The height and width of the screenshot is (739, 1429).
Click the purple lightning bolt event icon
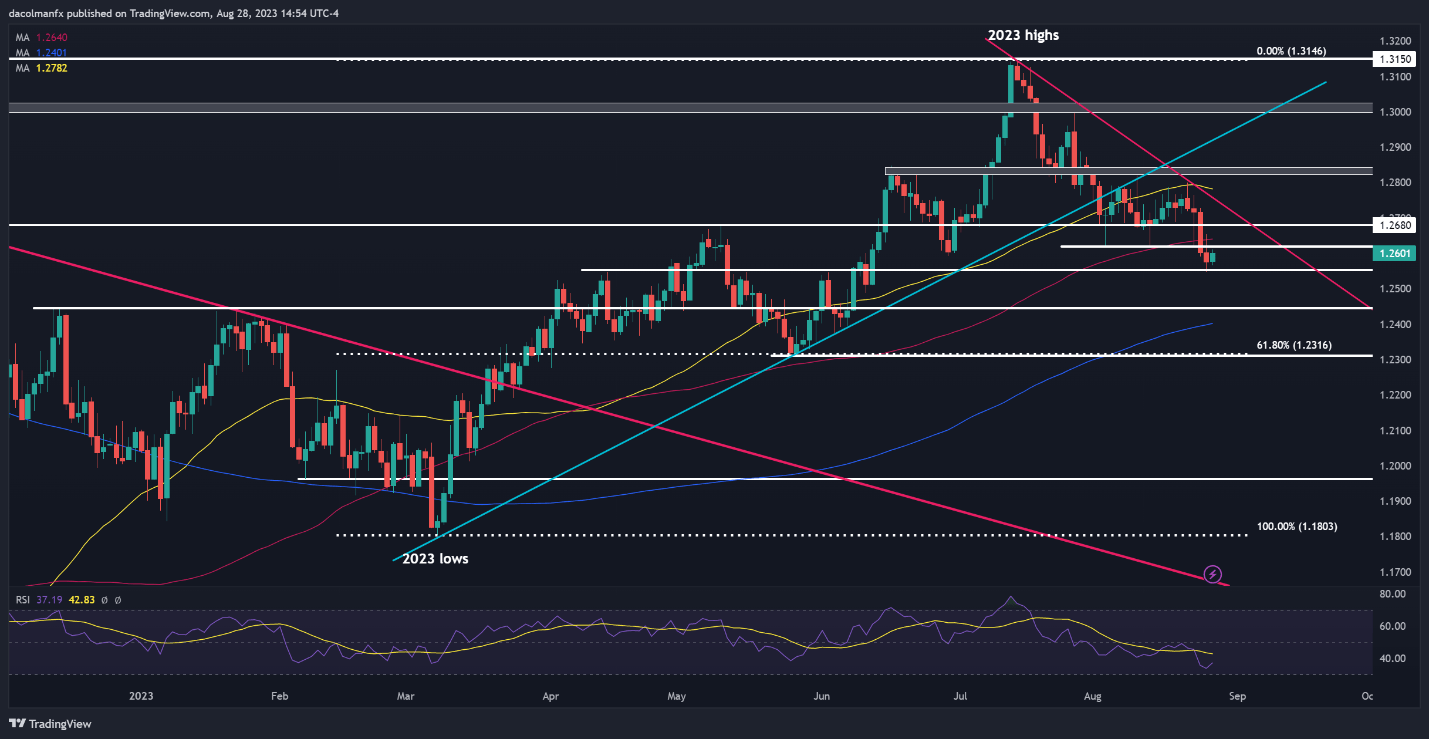tap(1213, 574)
